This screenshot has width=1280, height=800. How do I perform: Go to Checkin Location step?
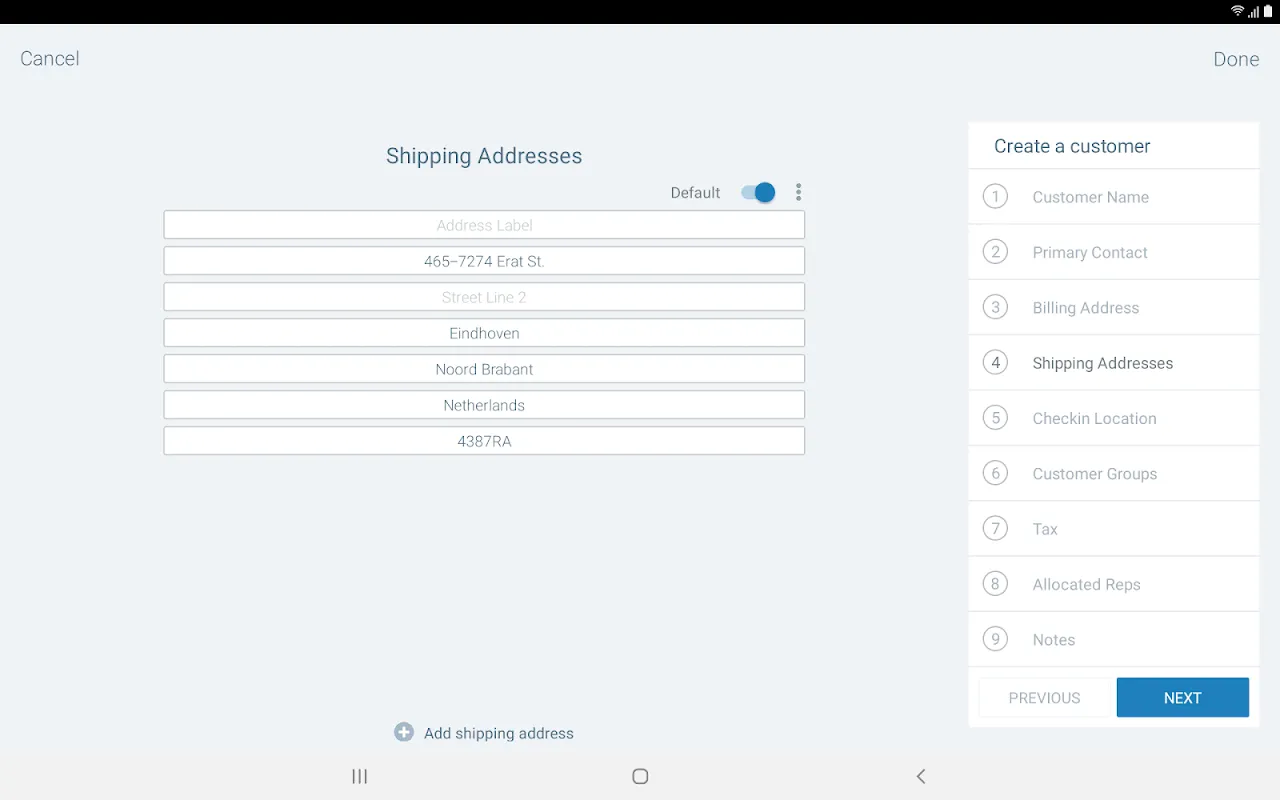(1114, 418)
